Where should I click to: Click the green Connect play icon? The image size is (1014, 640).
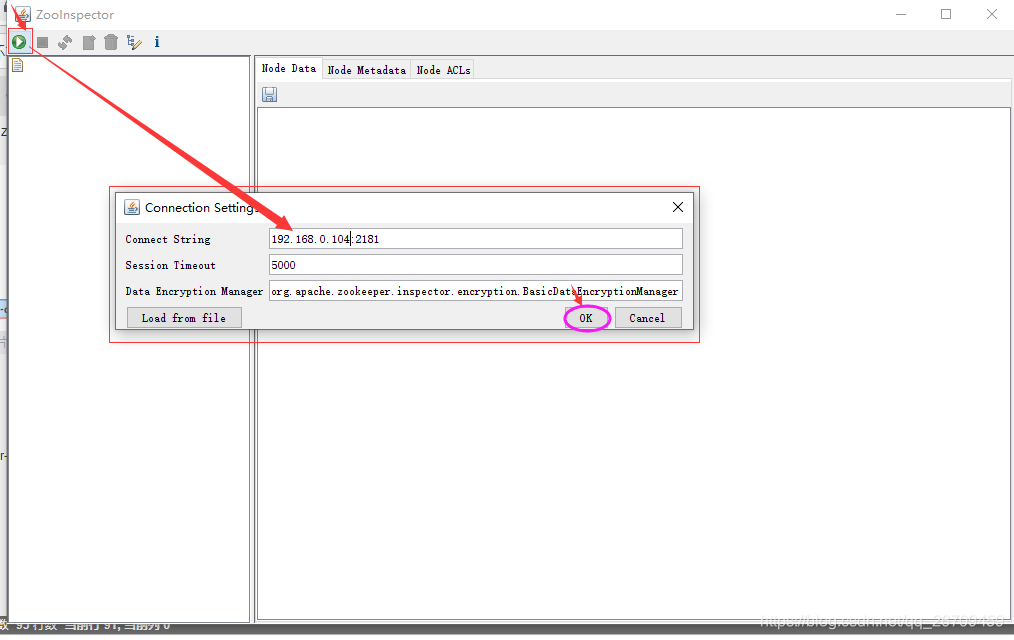[x=19, y=42]
